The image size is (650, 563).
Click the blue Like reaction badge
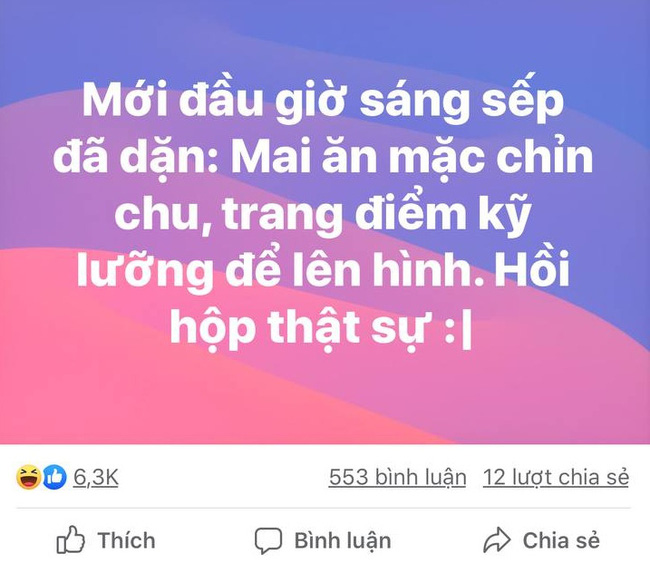(x=54, y=477)
